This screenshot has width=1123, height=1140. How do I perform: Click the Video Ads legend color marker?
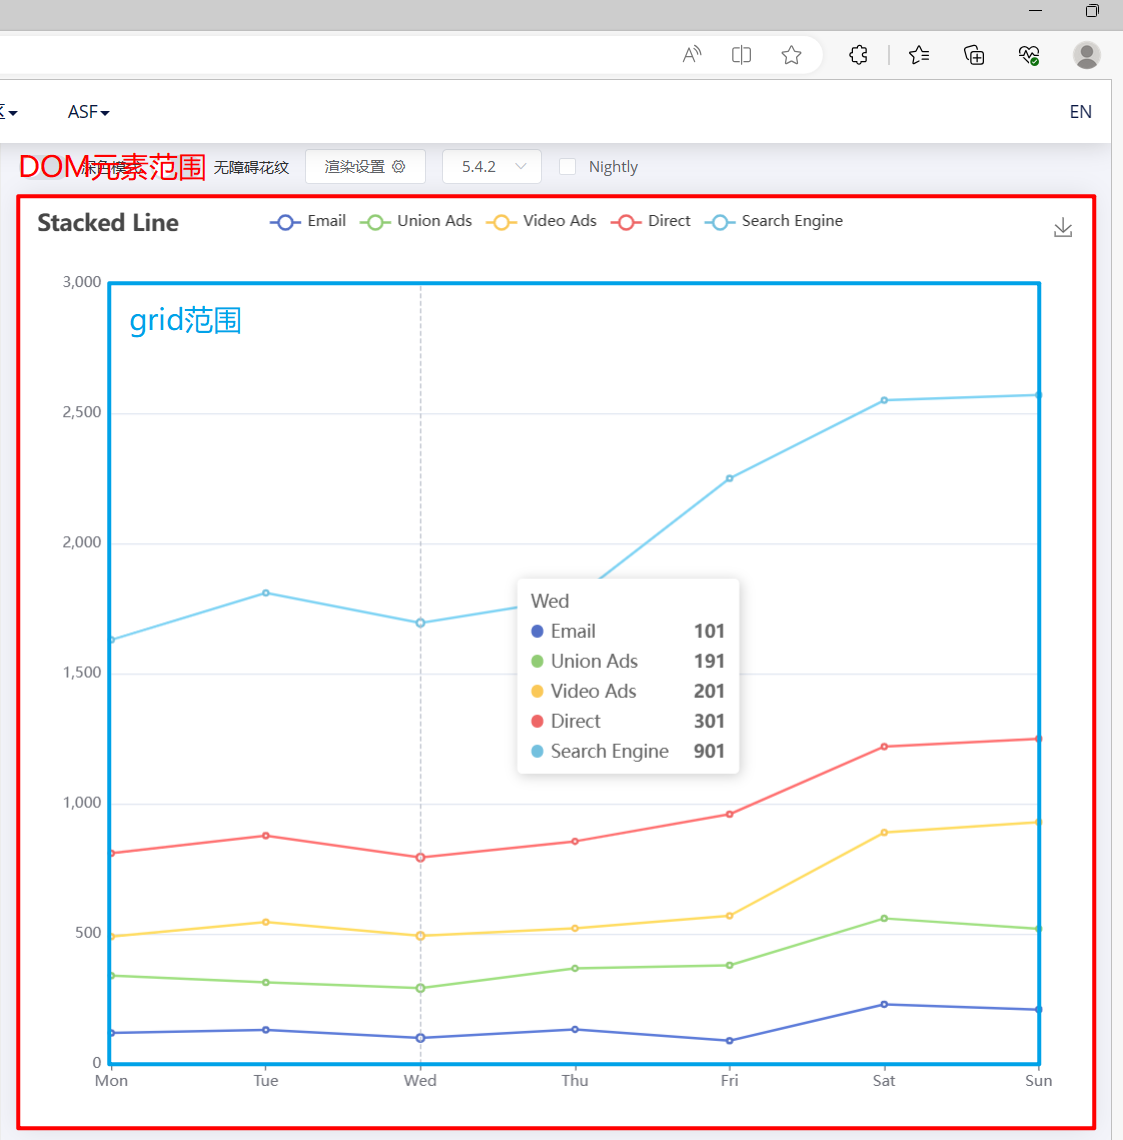pos(501,222)
